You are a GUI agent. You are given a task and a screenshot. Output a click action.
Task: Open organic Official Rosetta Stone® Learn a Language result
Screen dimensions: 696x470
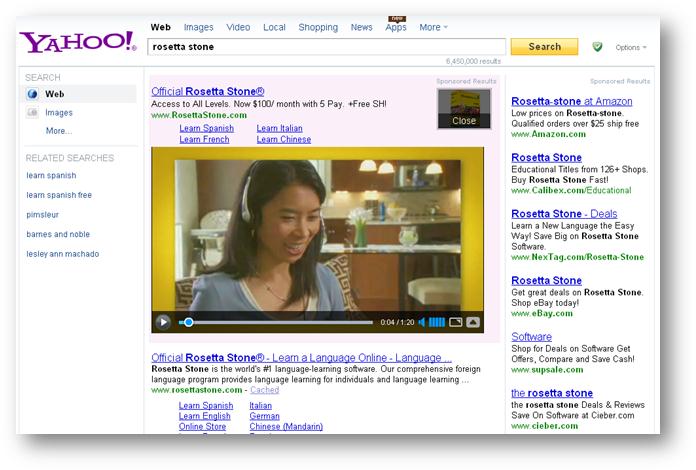pyautogui.click(x=301, y=358)
